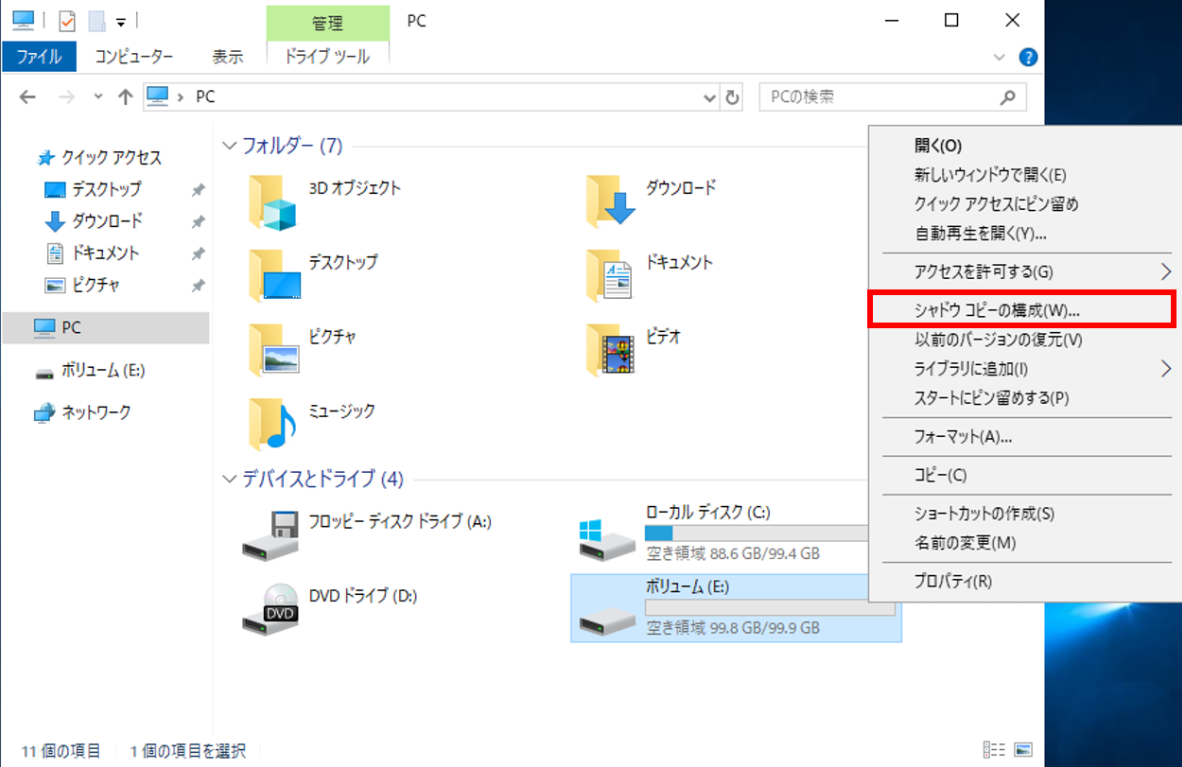
Task: Open Explorer help with the question mark
Action: 1027,57
